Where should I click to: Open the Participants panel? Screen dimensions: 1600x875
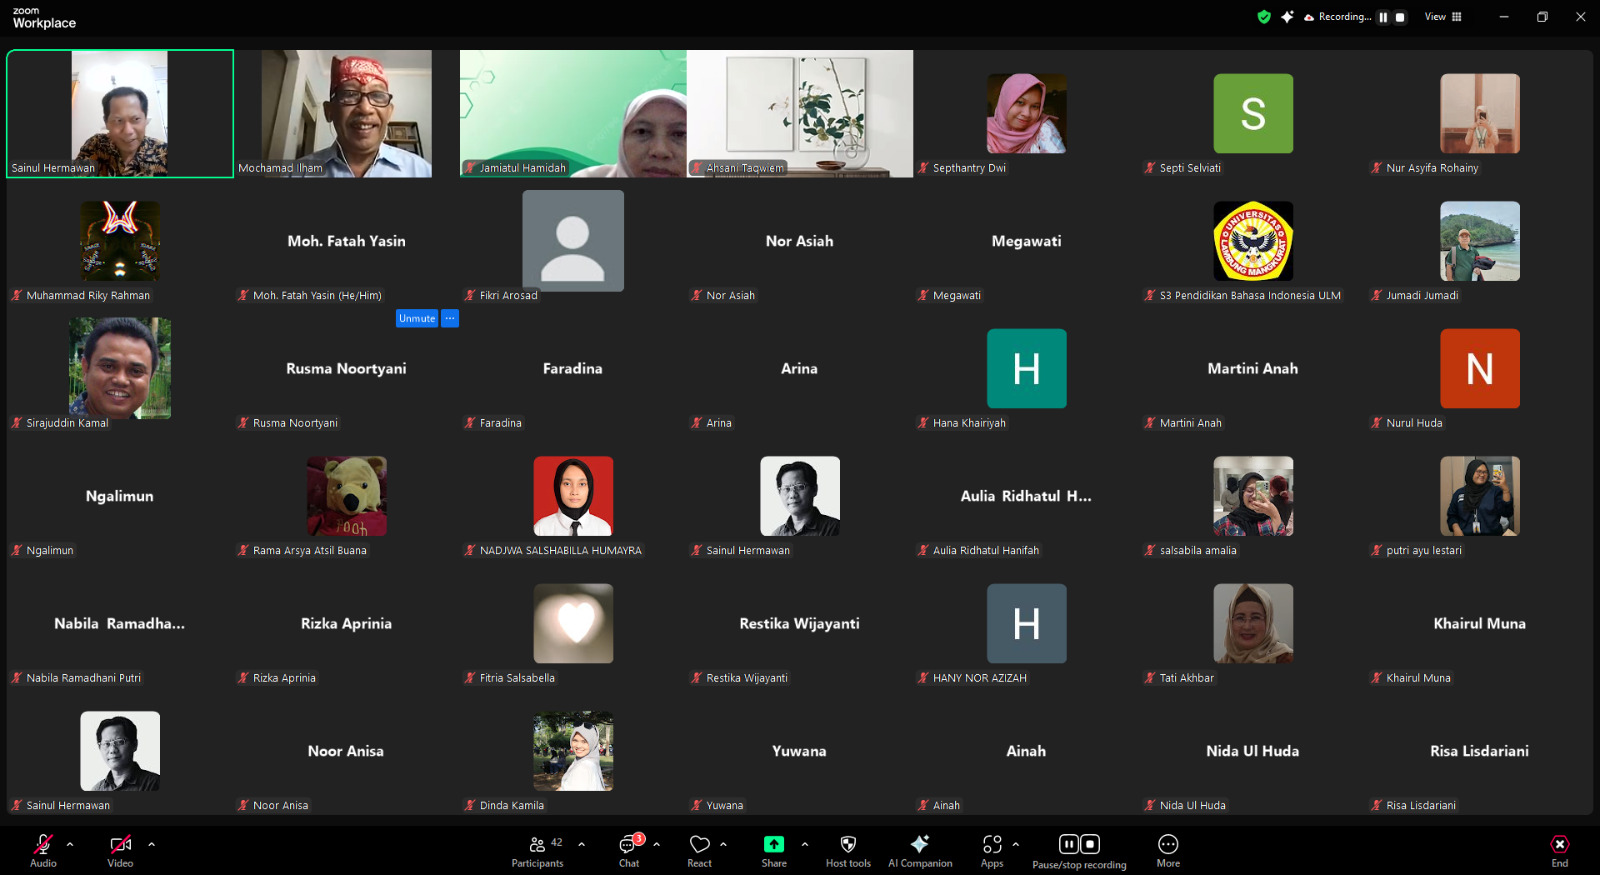(537, 850)
